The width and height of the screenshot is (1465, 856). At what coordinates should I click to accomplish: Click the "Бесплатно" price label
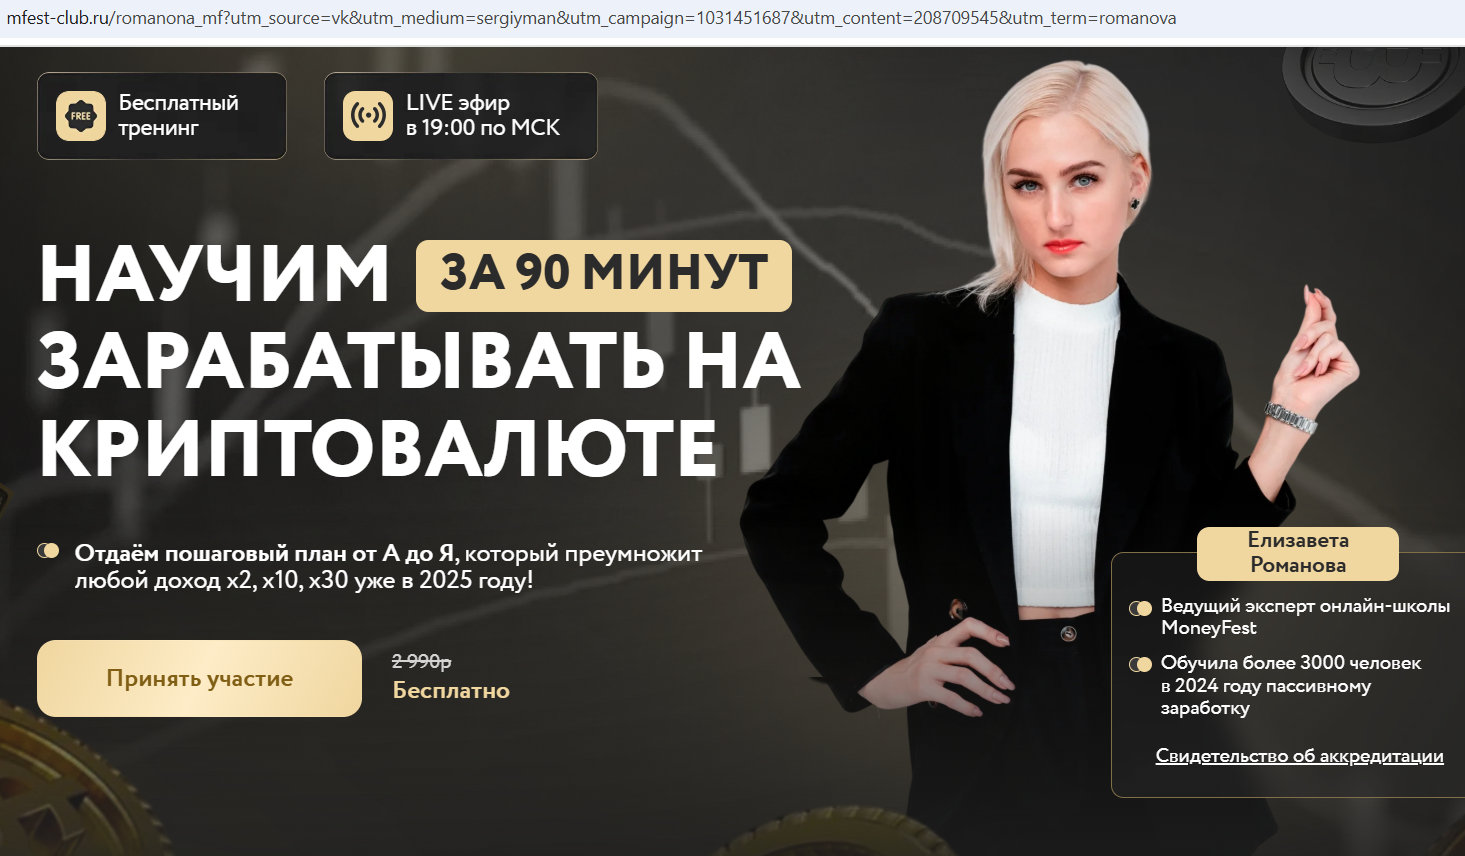point(451,691)
